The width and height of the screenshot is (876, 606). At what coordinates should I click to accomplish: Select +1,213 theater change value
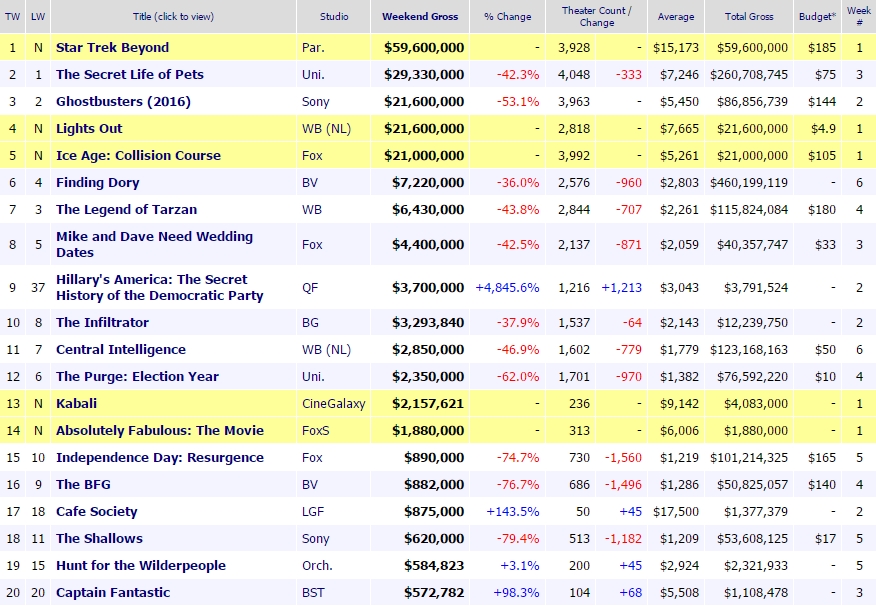click(x=621, y=288)
